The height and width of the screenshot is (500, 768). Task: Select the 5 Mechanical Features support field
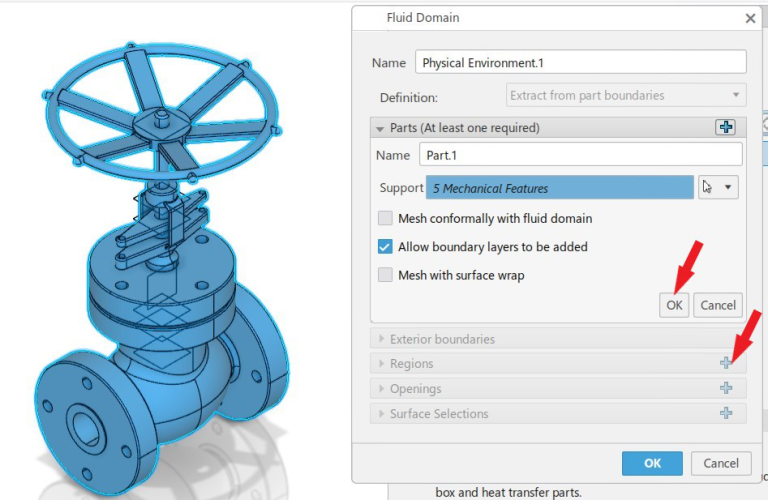pyautogui.click(x=560, y=188)
